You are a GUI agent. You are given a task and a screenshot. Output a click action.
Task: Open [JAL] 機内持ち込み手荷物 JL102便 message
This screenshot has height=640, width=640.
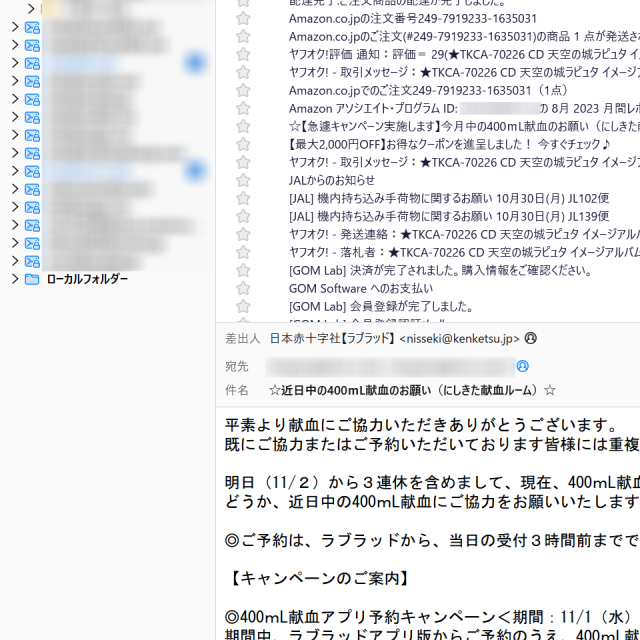449,198
